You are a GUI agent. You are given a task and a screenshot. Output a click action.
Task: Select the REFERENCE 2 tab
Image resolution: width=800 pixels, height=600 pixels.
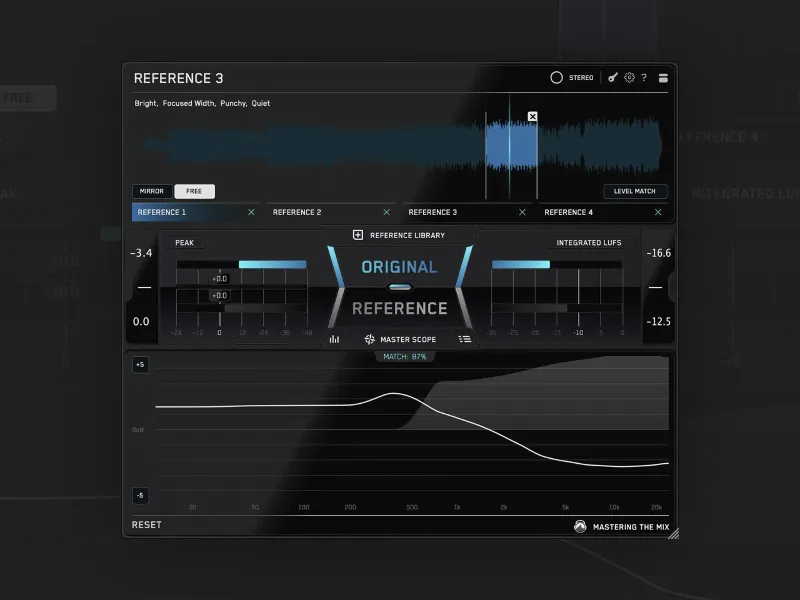point(331,212)
